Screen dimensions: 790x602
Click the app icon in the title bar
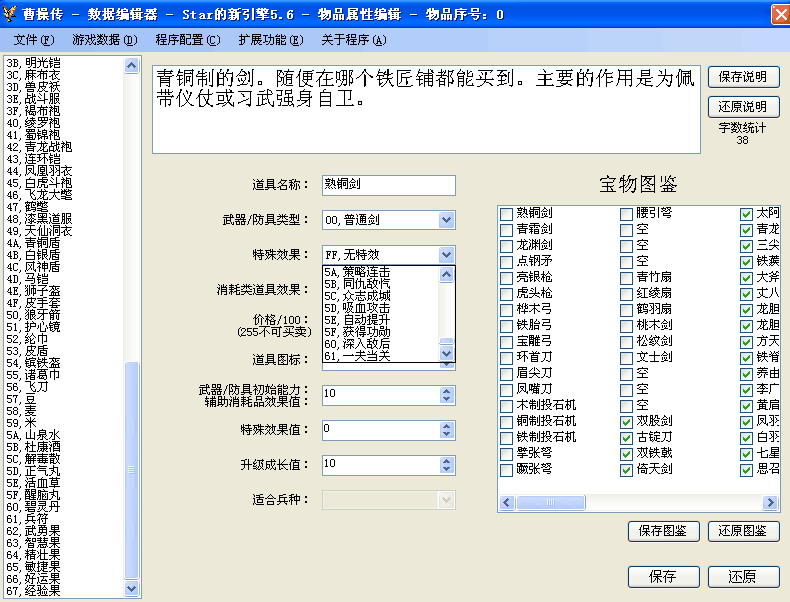point(11,14)
